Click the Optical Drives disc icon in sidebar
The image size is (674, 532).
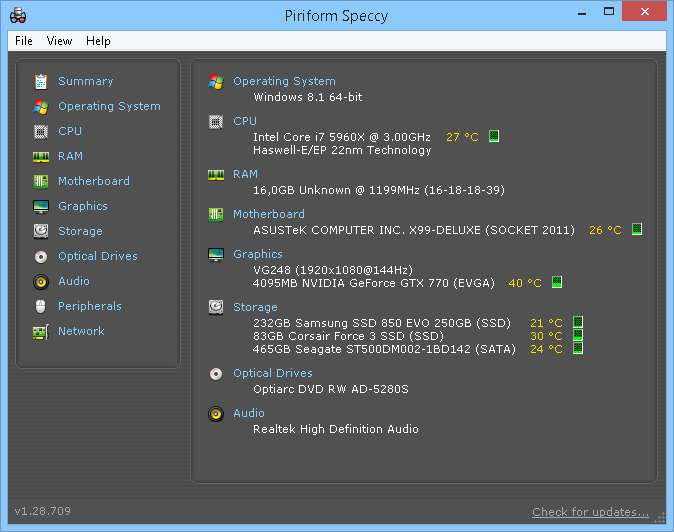(41, 257)
